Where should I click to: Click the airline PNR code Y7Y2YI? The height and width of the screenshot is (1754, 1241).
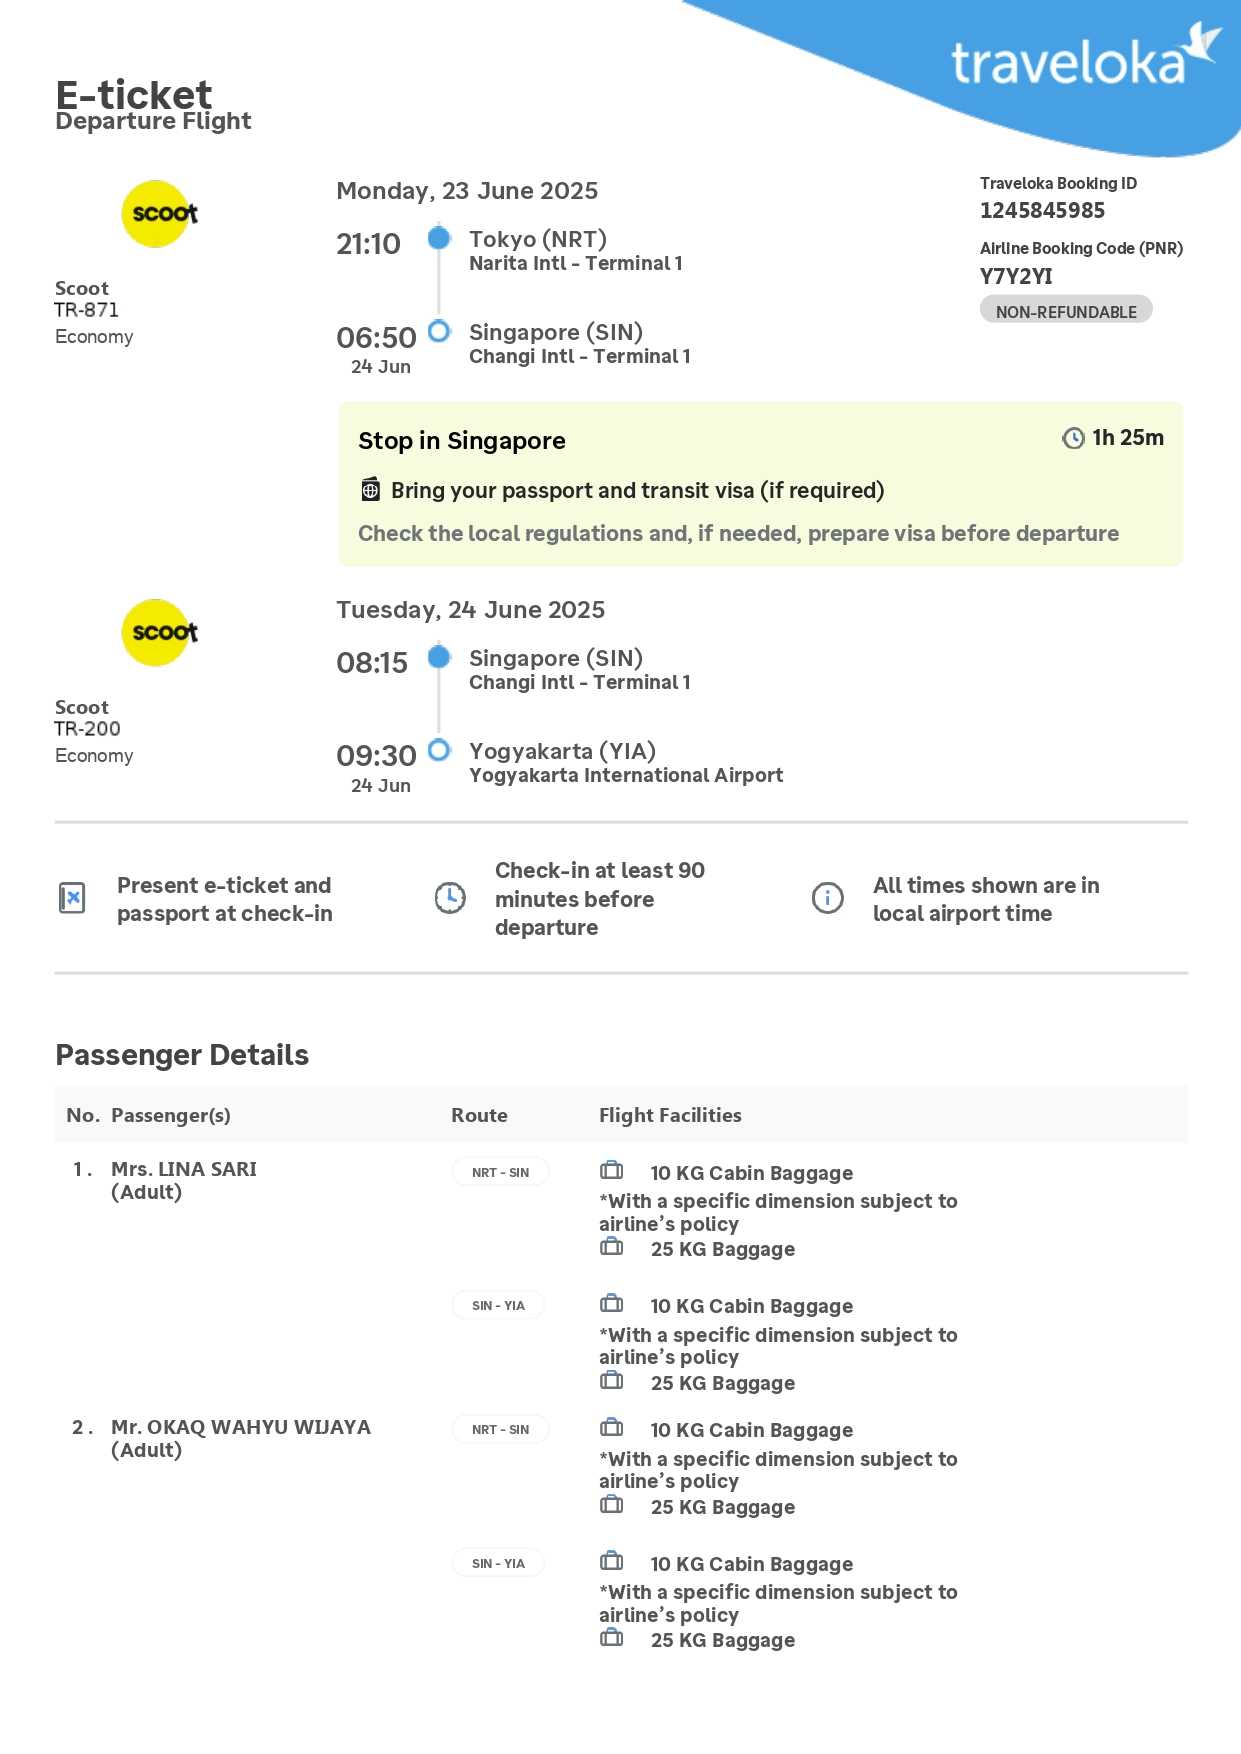click(1016, 276)
